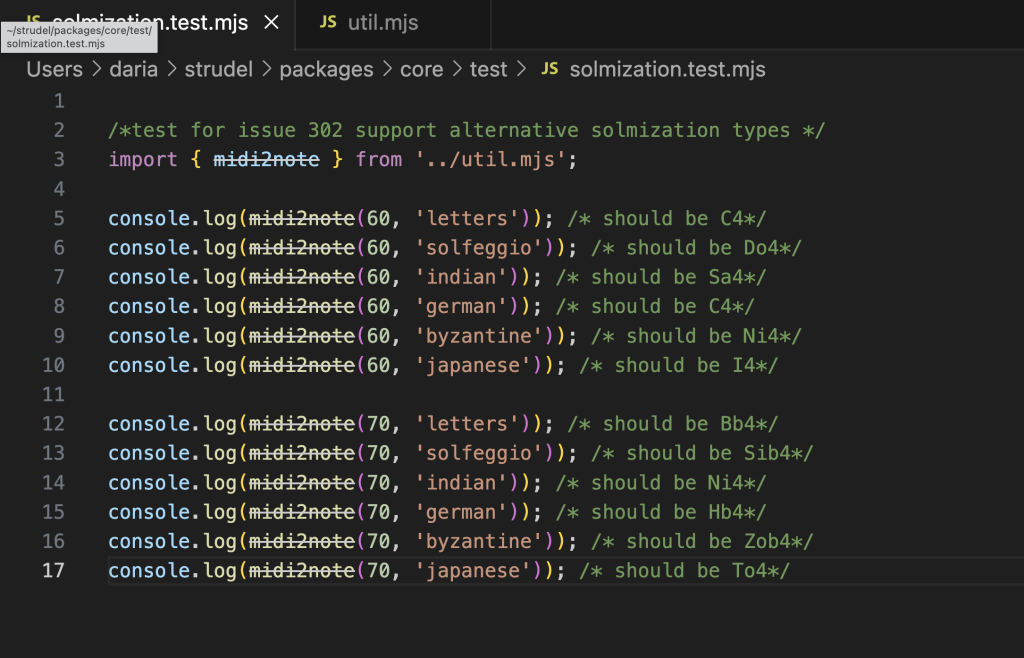
Task: Click midi2note in the import statement
Action: (x=266, y=159)
